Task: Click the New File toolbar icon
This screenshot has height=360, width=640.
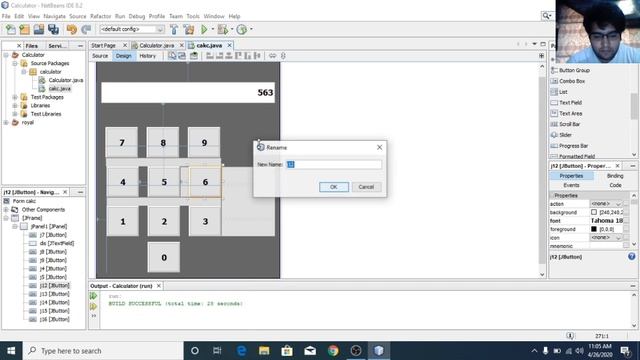Action: pyautogui.click(x=10, y=29)
